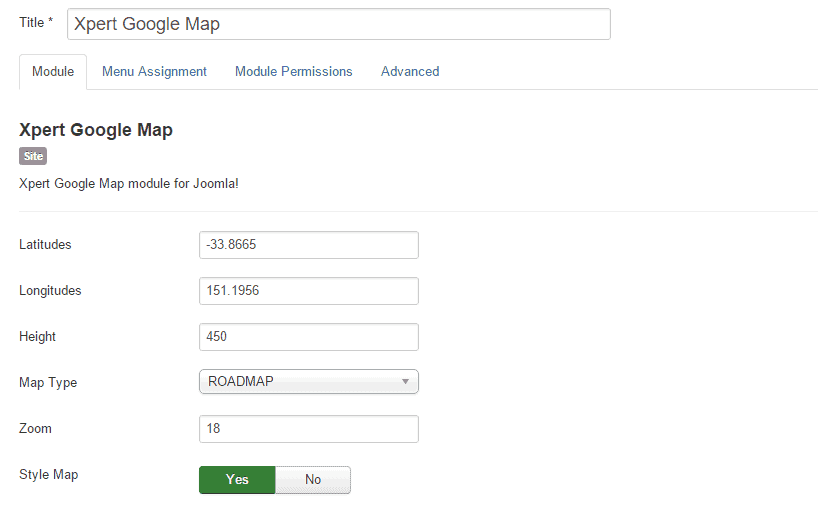
Task: Click the gray Site badge
Action: click(33, 156)
